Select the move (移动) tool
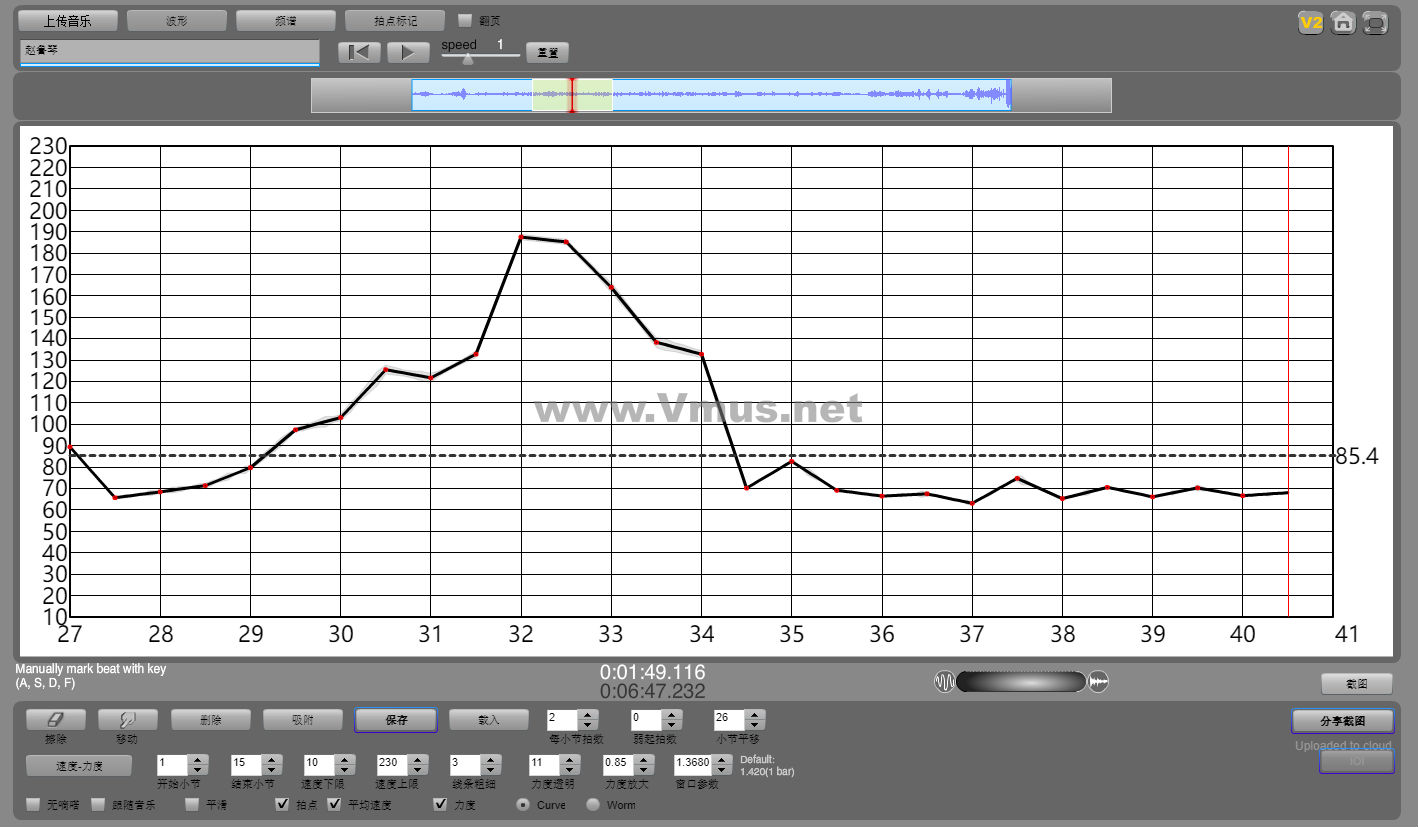Viewport: 1418px width, 827px height. pos(127,719)
